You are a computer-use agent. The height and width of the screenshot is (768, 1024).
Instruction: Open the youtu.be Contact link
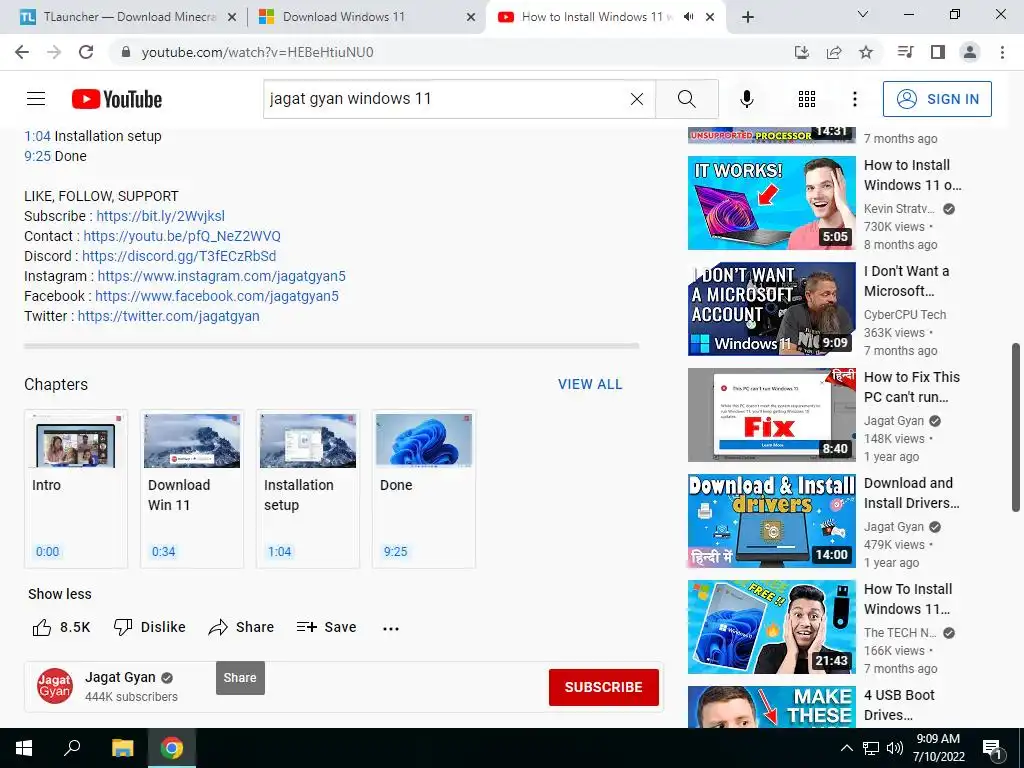tap(182, 236)
